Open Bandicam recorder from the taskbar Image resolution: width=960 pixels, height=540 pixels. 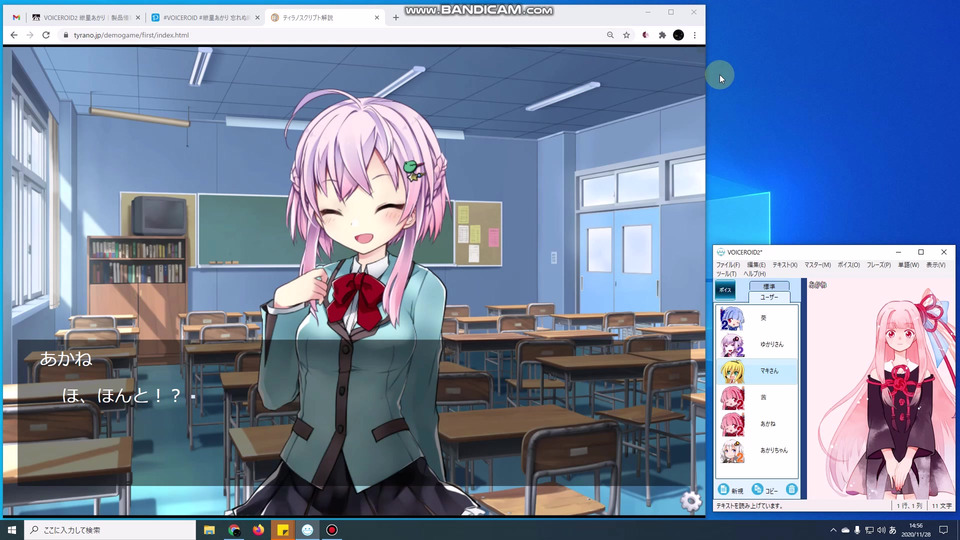332,530
